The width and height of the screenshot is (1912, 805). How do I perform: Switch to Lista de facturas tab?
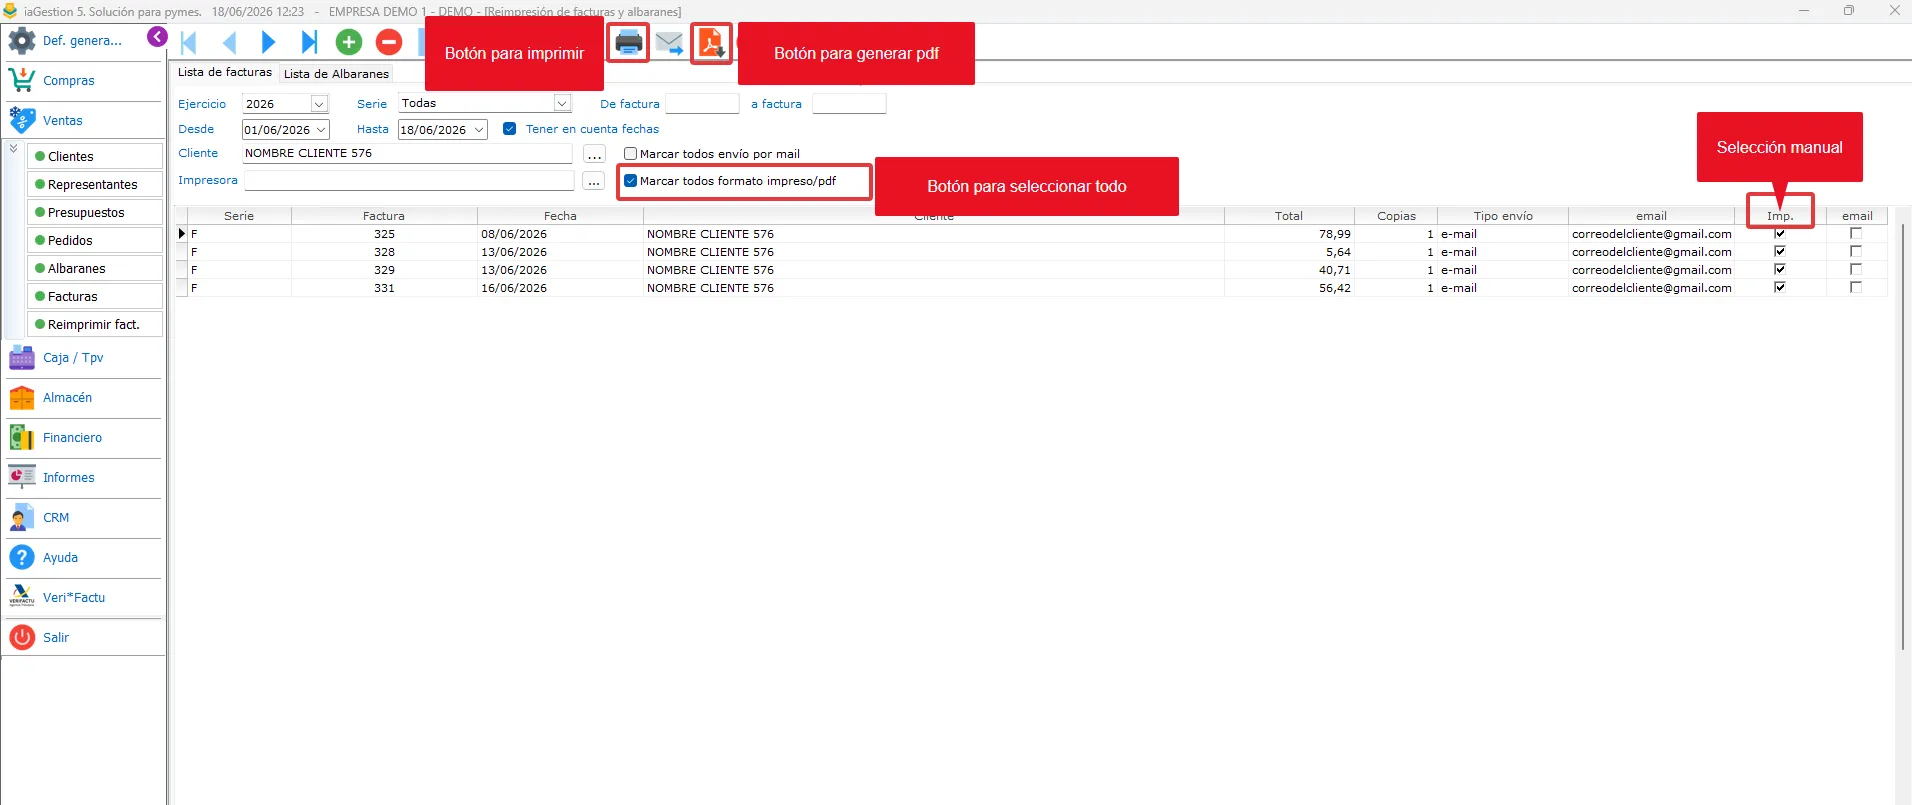click(x=225, y=72)
